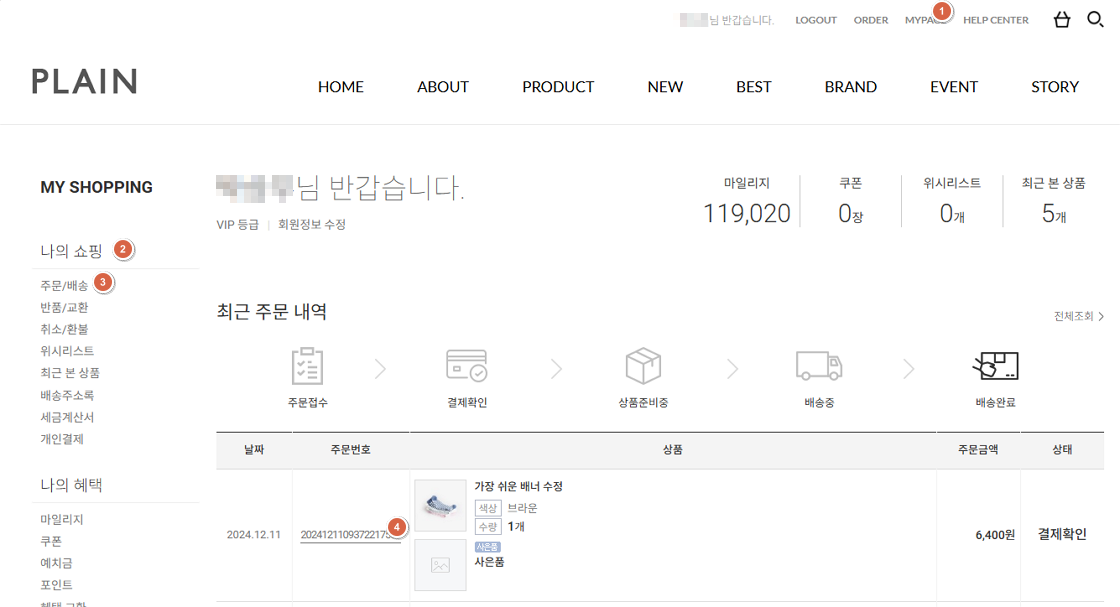The height and width of the screenshot is (607, 1120).
Task: Click product name 가장 쉬운 배너 수정
Action: pos(519,486)
